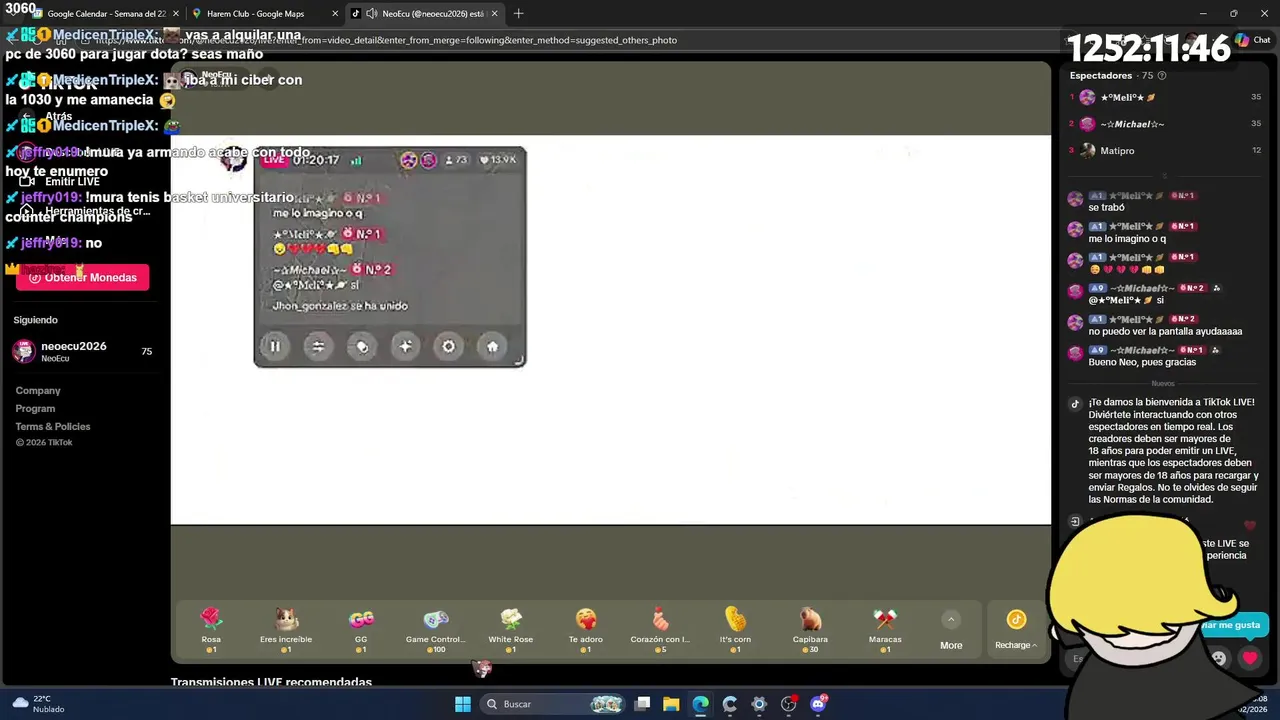The image size is (1280, 720).
Task: Open File Explorer from taskbar
Action: click(x=671, y=704)
